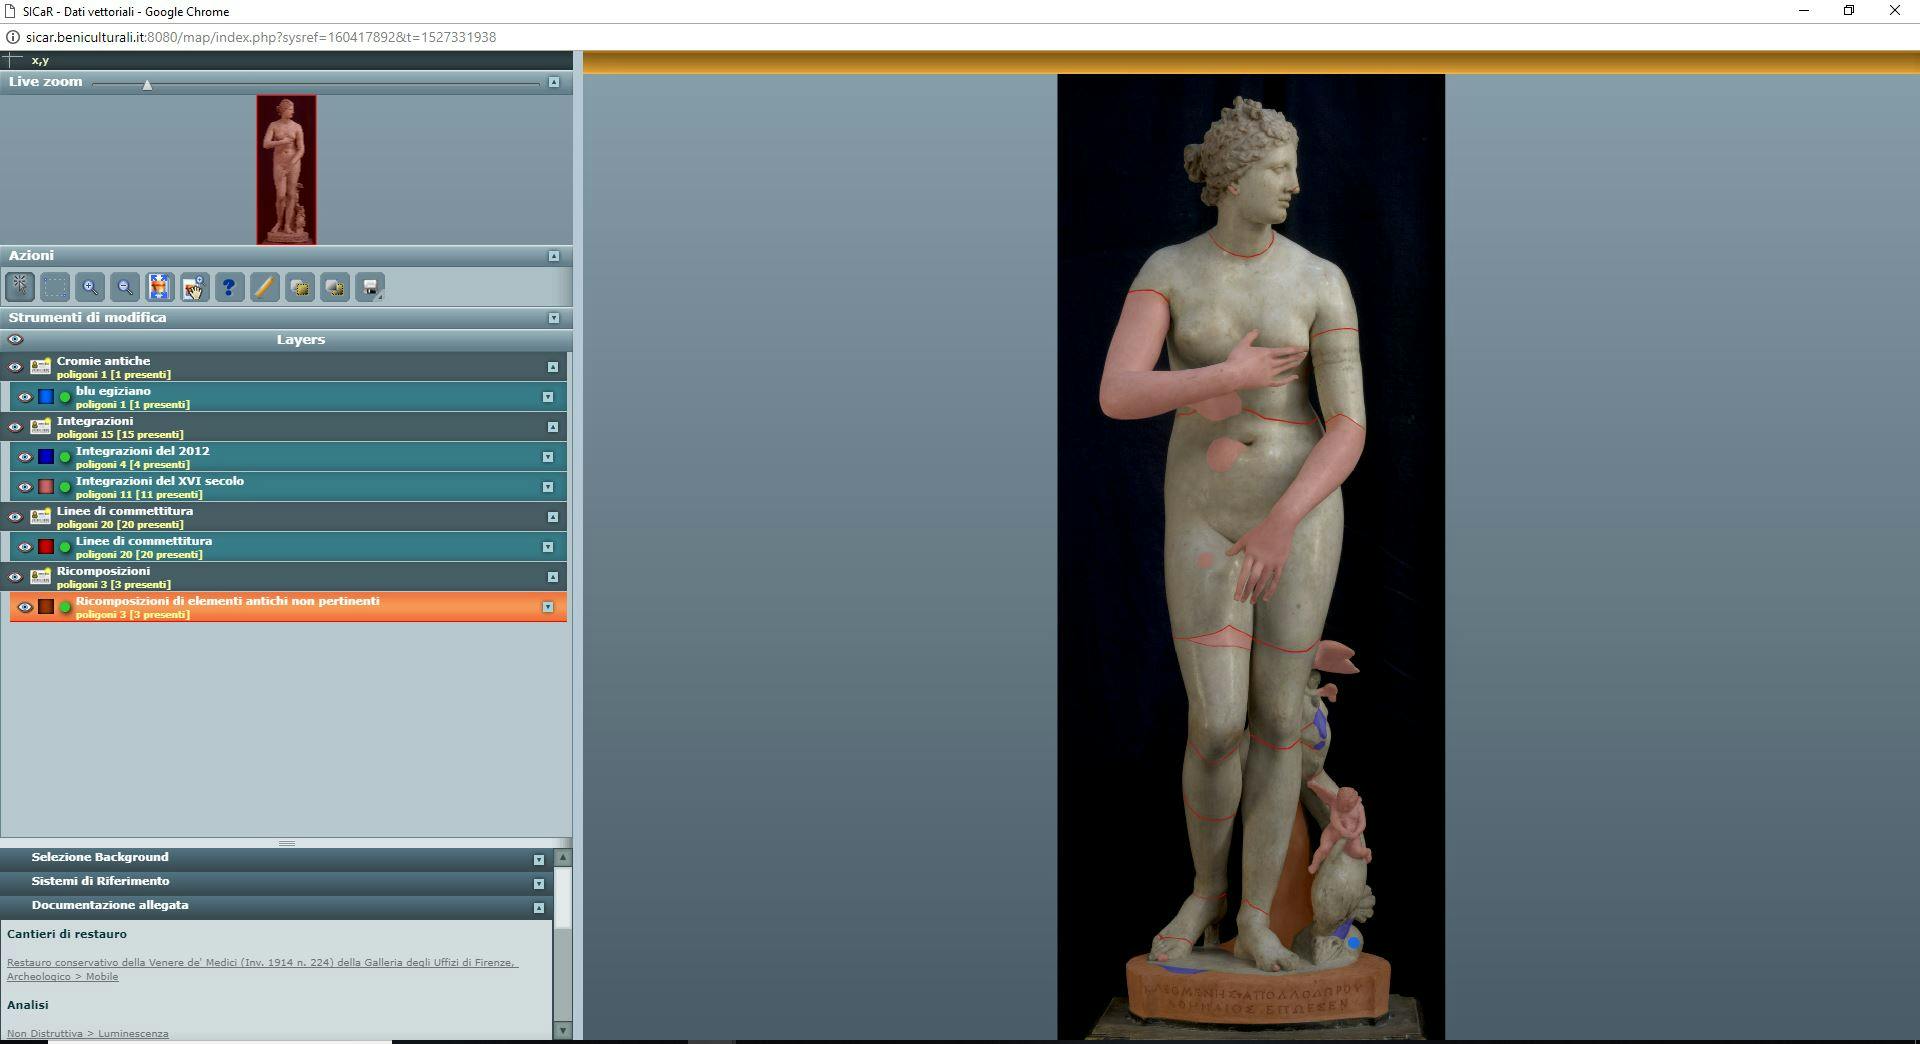Click the x,y crosshair coordinates icon

coord(12,60)
